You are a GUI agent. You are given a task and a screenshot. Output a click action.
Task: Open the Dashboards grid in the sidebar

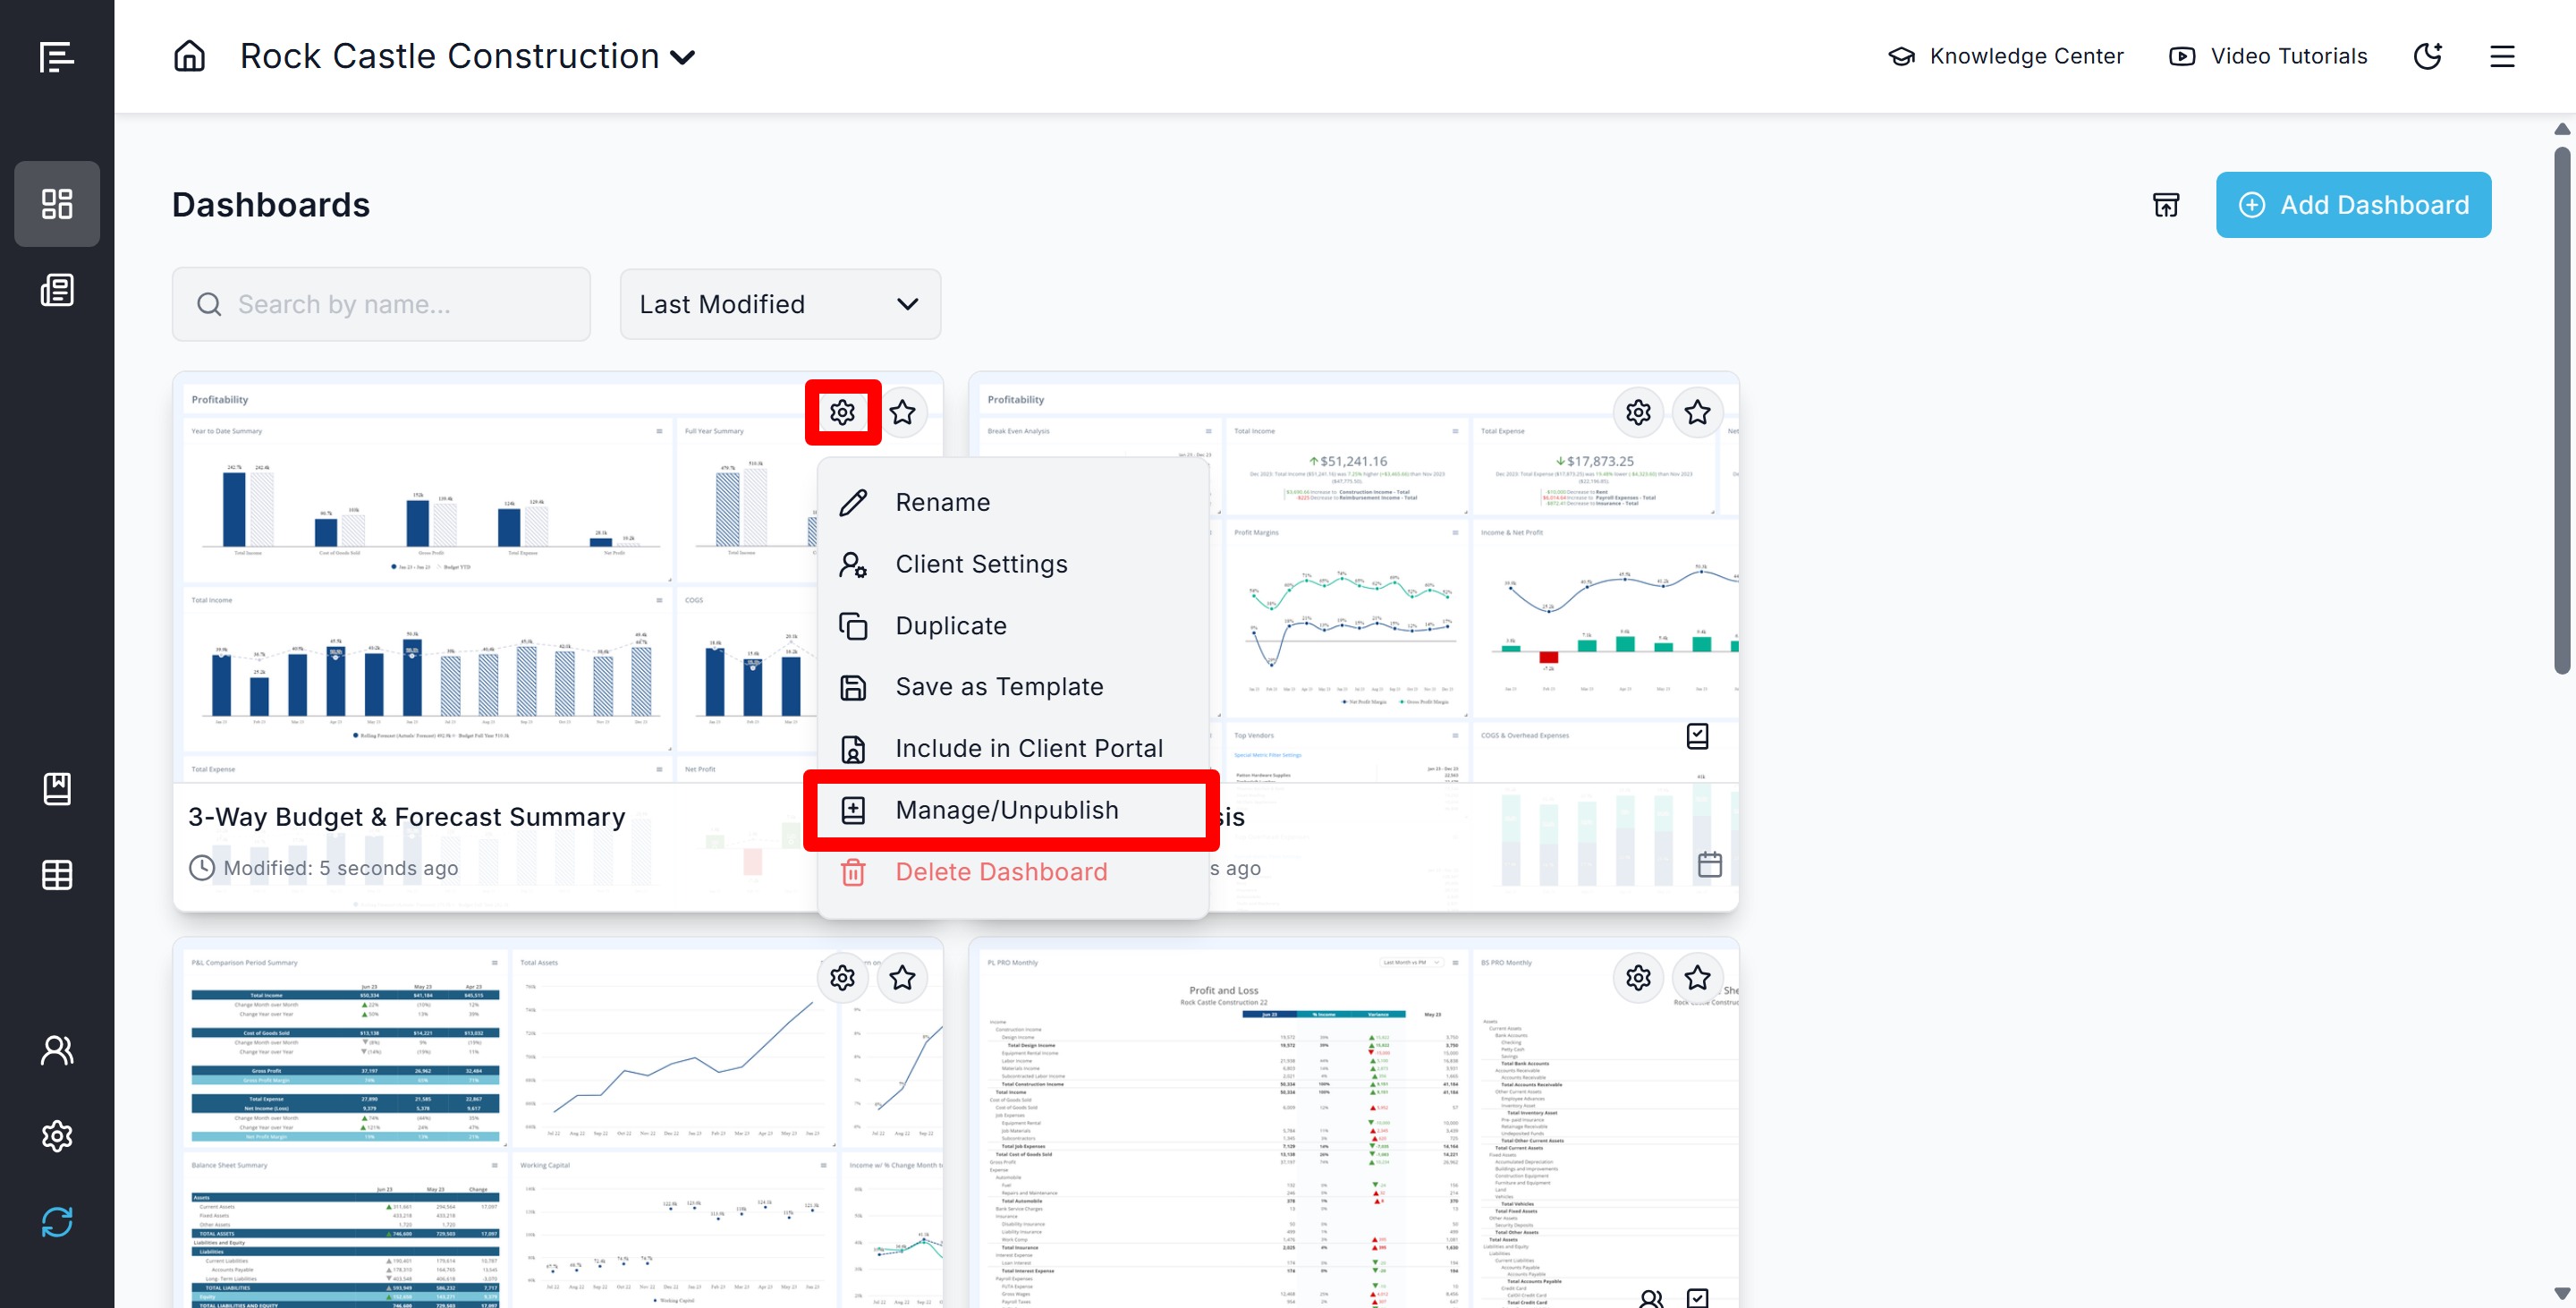pyautogui.click(x=57, y=204)
